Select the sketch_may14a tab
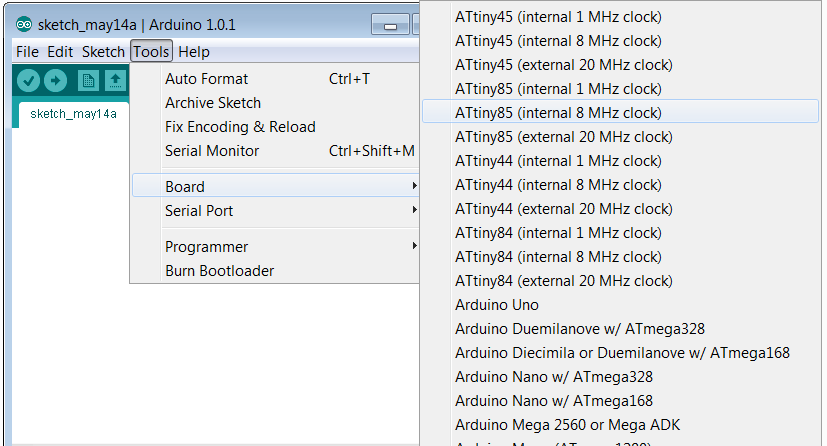This screenshot has width=827, height=446. point(73,114)
